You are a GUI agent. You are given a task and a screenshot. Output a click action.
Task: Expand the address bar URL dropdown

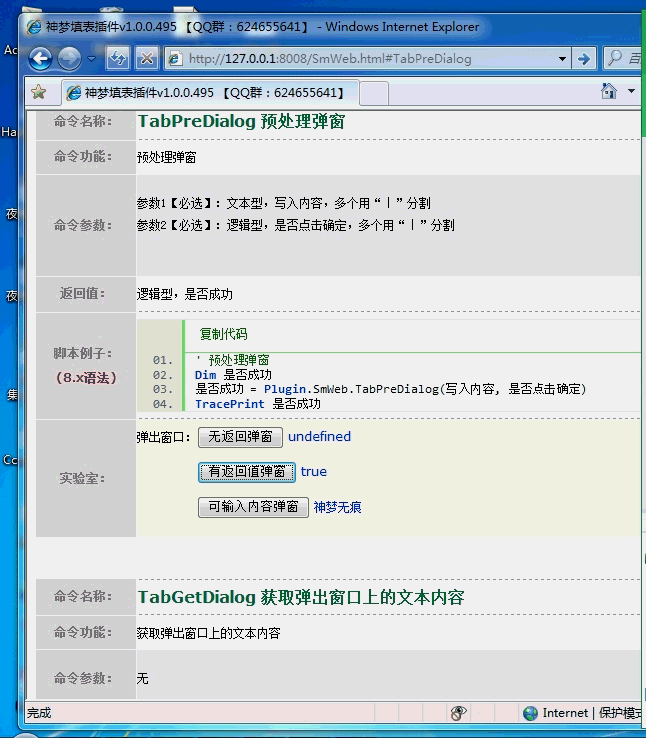coord(561,59)
